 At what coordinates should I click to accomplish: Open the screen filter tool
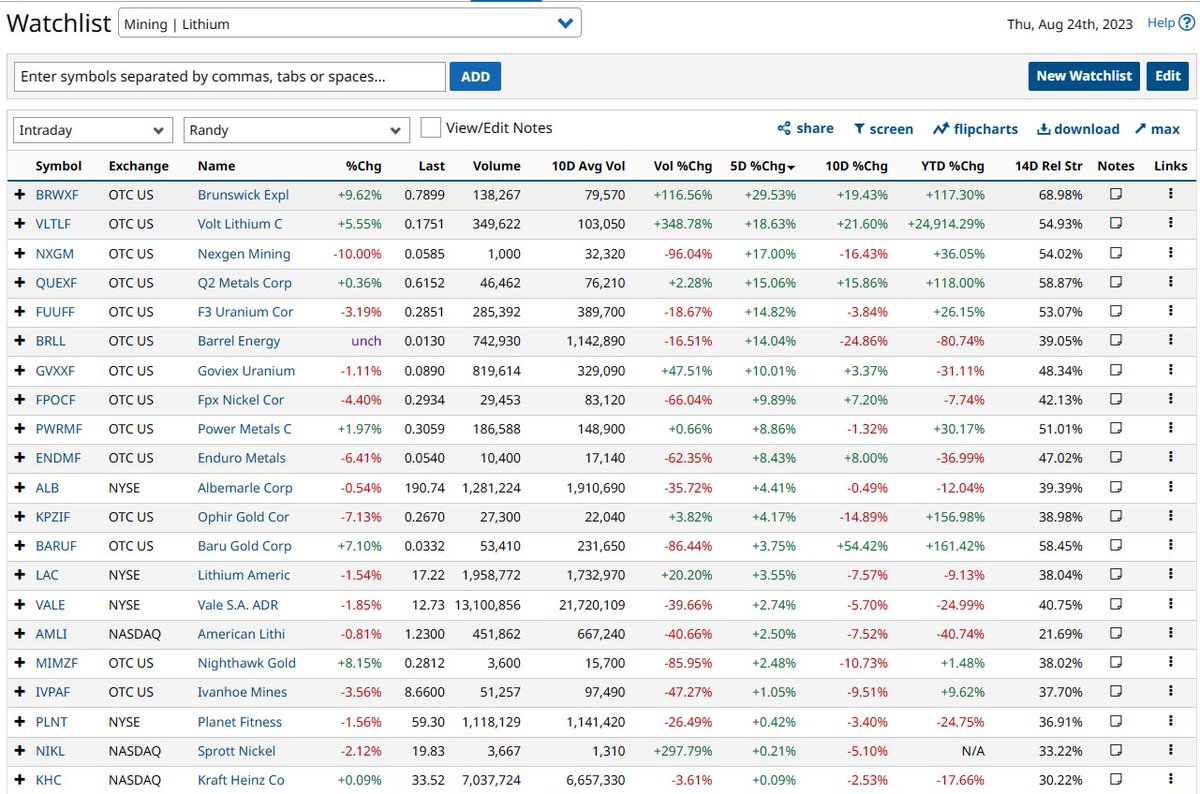click(x=883, y=129)
